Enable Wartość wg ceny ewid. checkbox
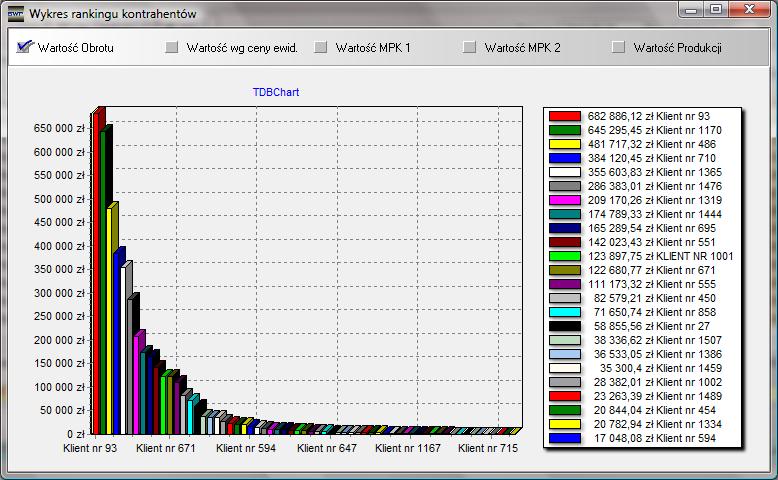 coord(172,48)
